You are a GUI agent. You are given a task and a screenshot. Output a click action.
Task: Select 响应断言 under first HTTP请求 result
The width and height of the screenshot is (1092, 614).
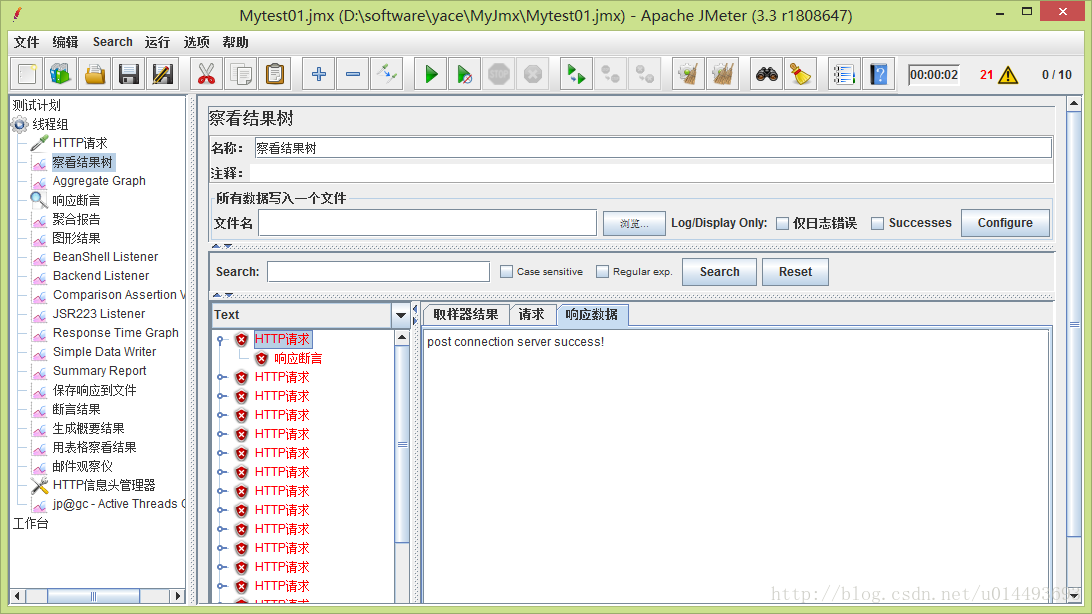pos(298,359)
